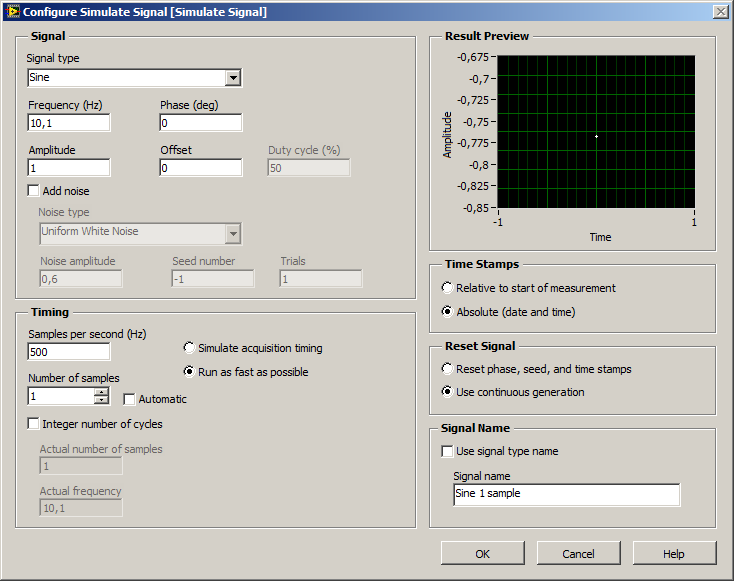Screen dimensions: 734x581
Task: Click the -0,675 amplitude scale value
Action: pos(473,57)
